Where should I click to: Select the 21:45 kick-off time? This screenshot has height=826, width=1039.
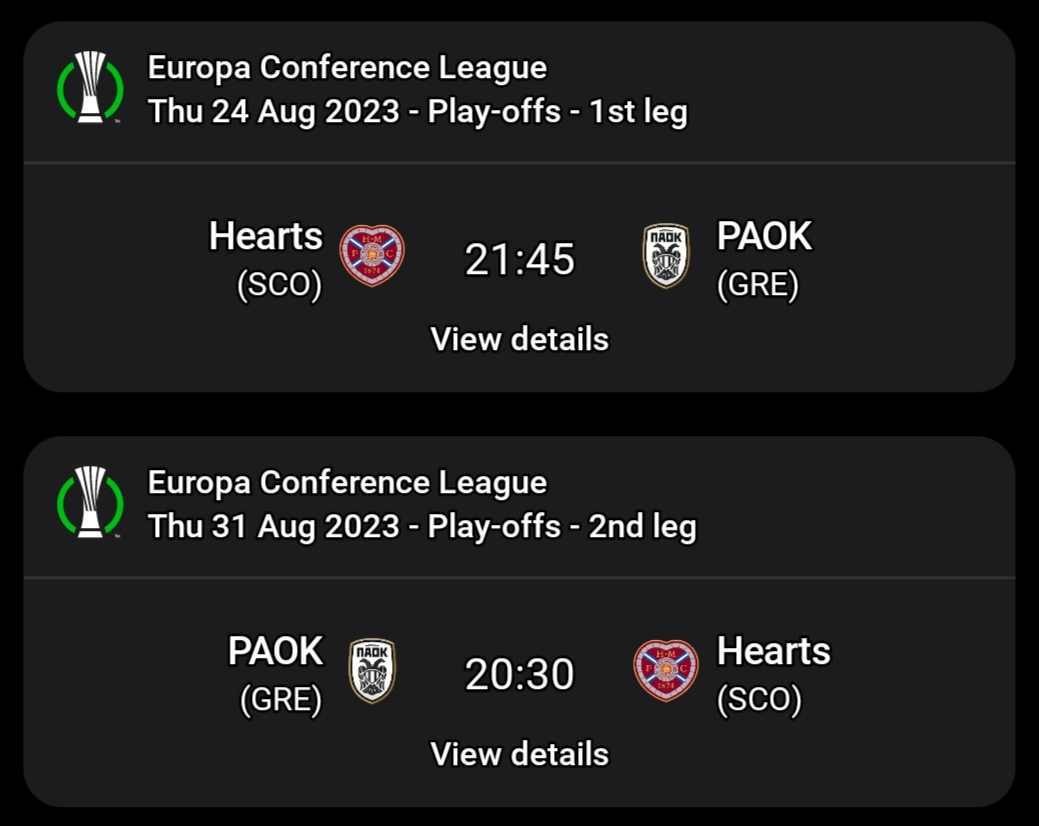coord(519,260)
